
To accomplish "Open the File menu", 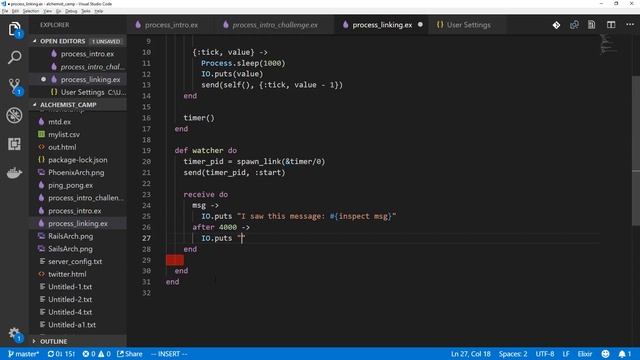I will [5, 11].
